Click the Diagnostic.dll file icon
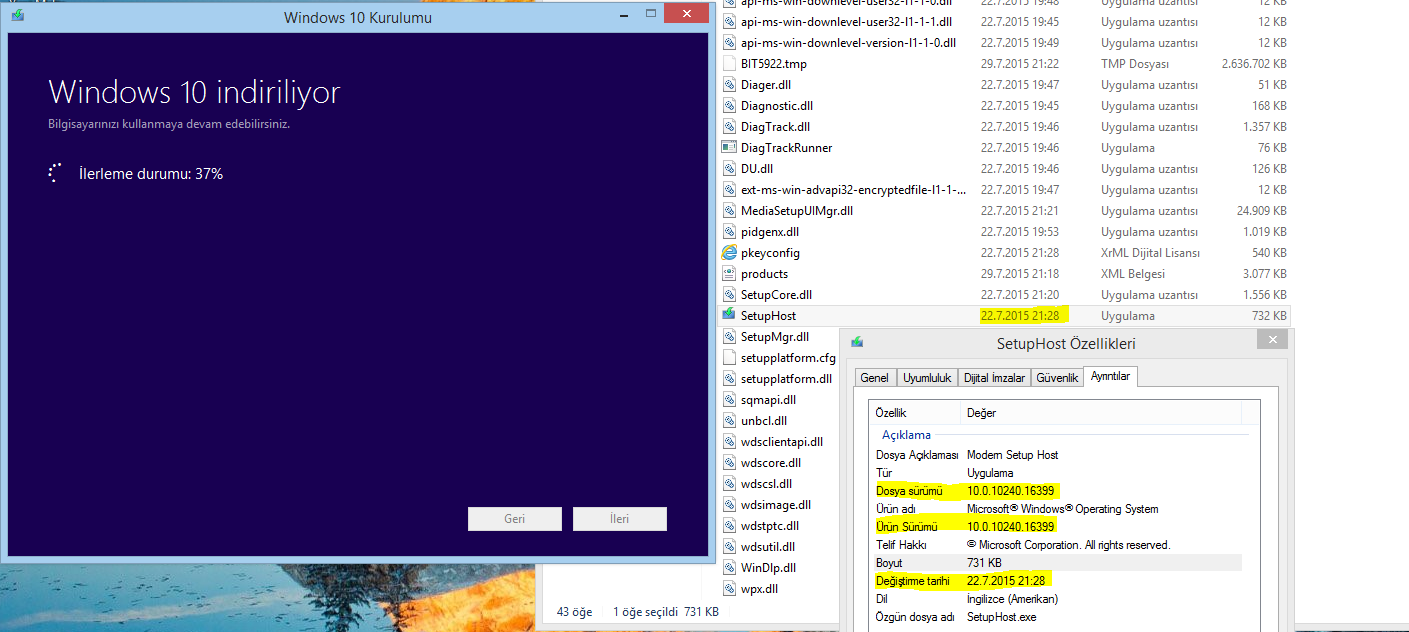The height and width of the screenshot is (632, 1409). (729, 105)
